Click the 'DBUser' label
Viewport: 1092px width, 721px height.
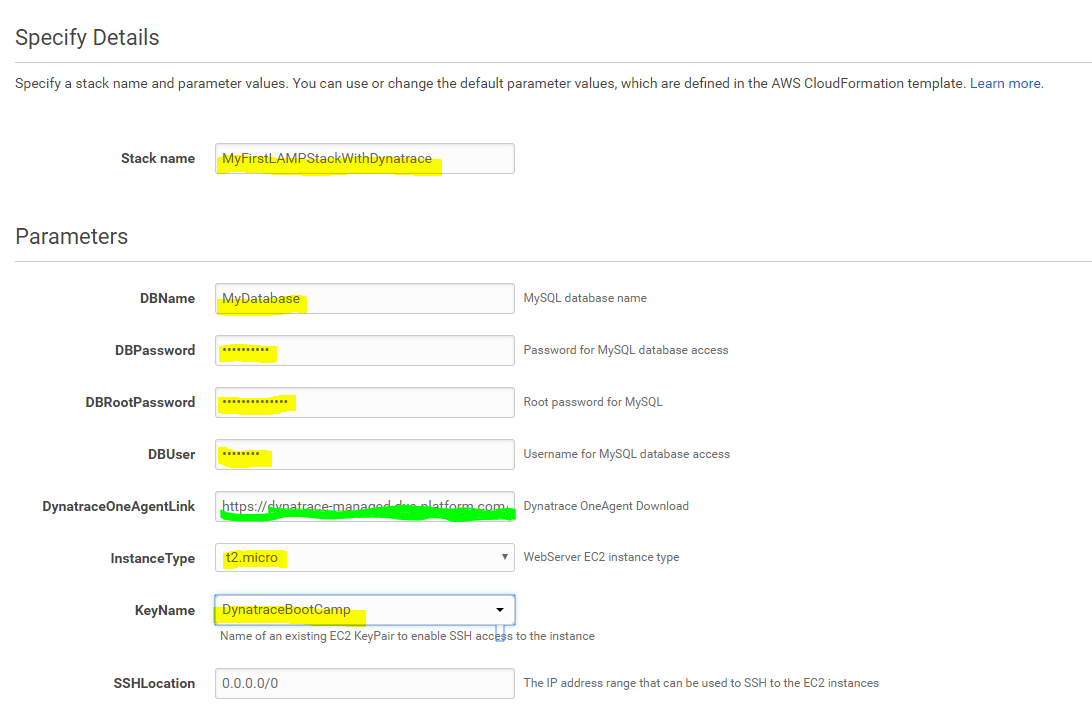pos(171,455)
